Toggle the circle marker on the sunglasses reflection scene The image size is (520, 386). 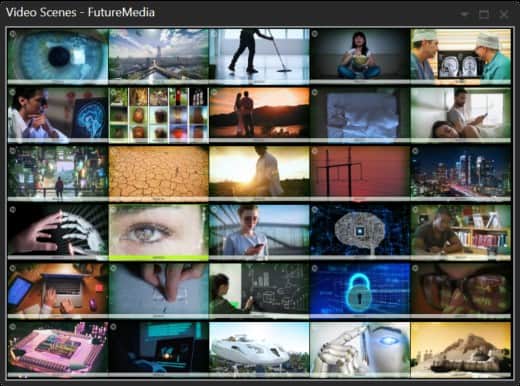[415, 268]
